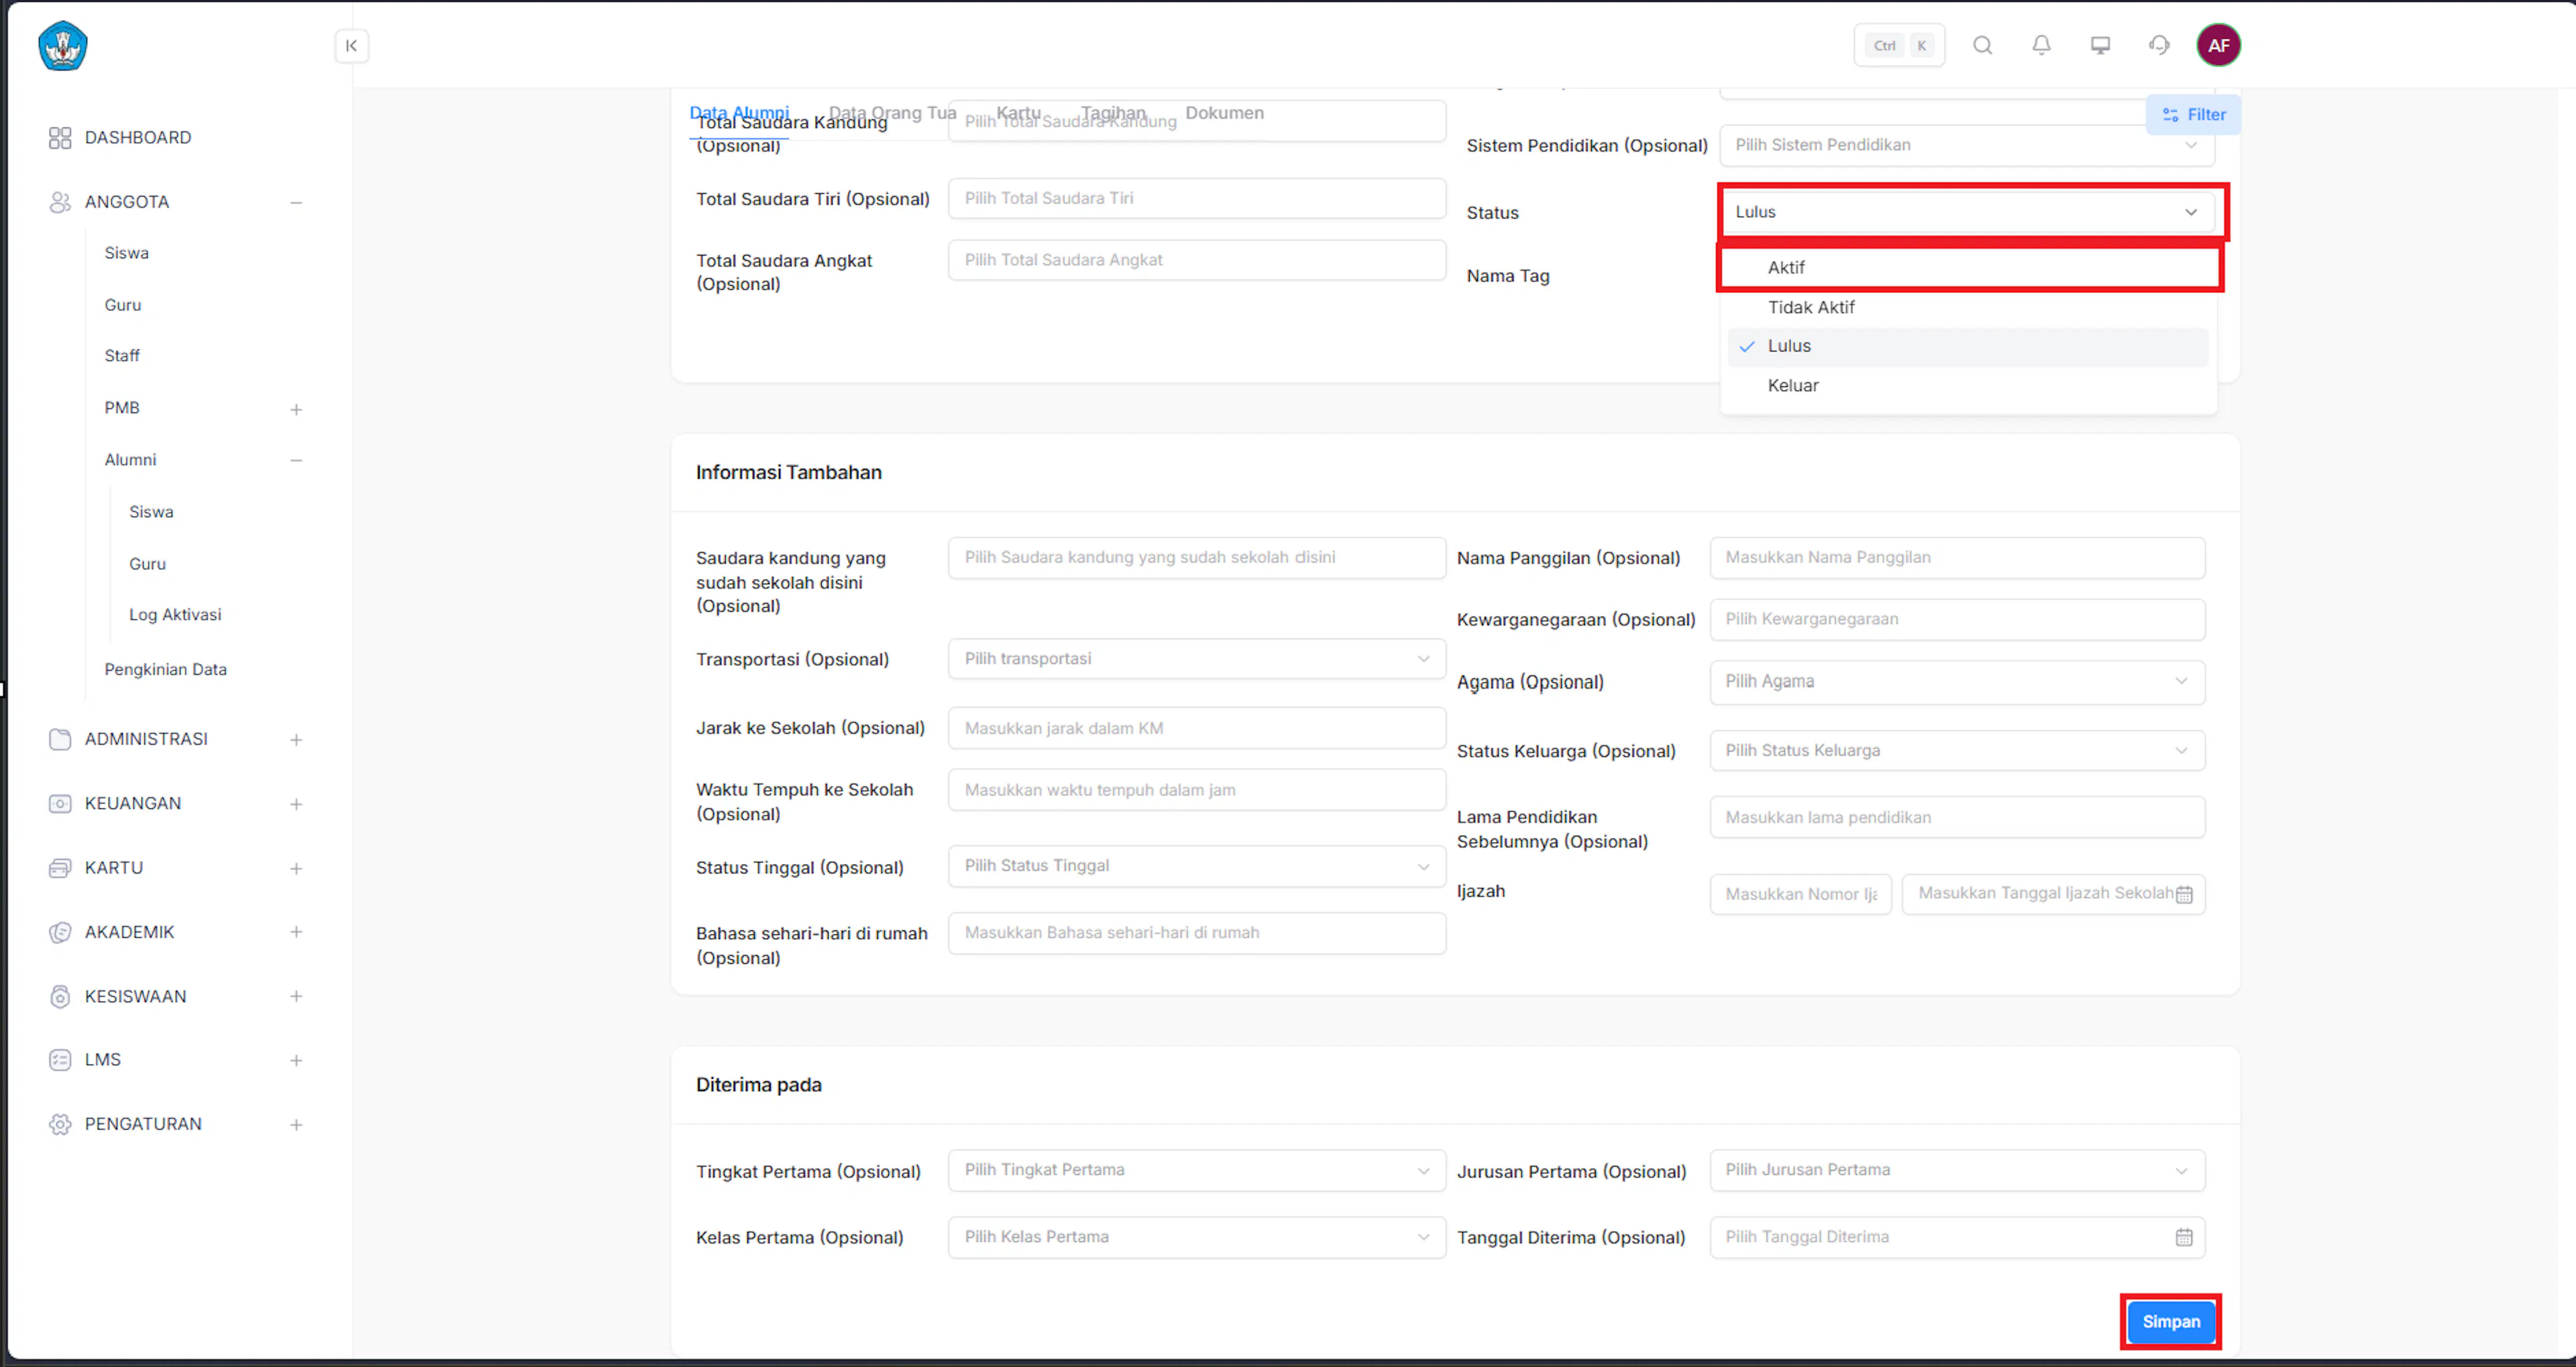Screen dimensions: 2576x1367
Task: Switch to Dokumen tab
Action: (x=1224, y=113)
